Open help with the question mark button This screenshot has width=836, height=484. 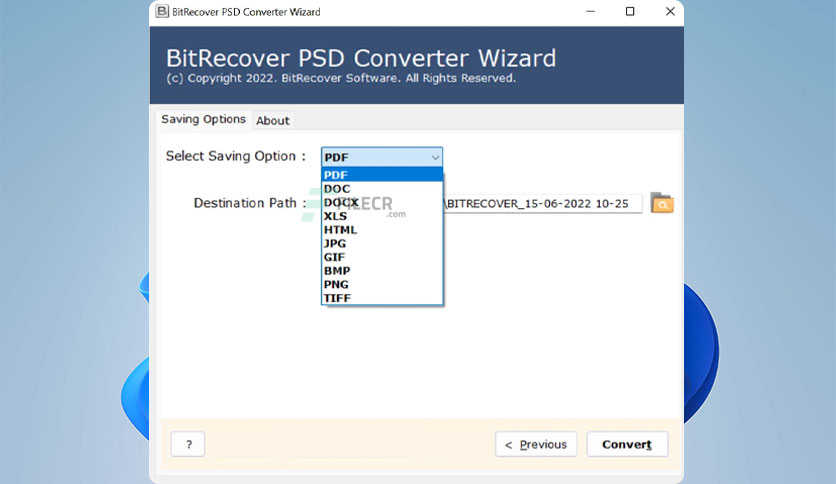(x=188, y=444)
